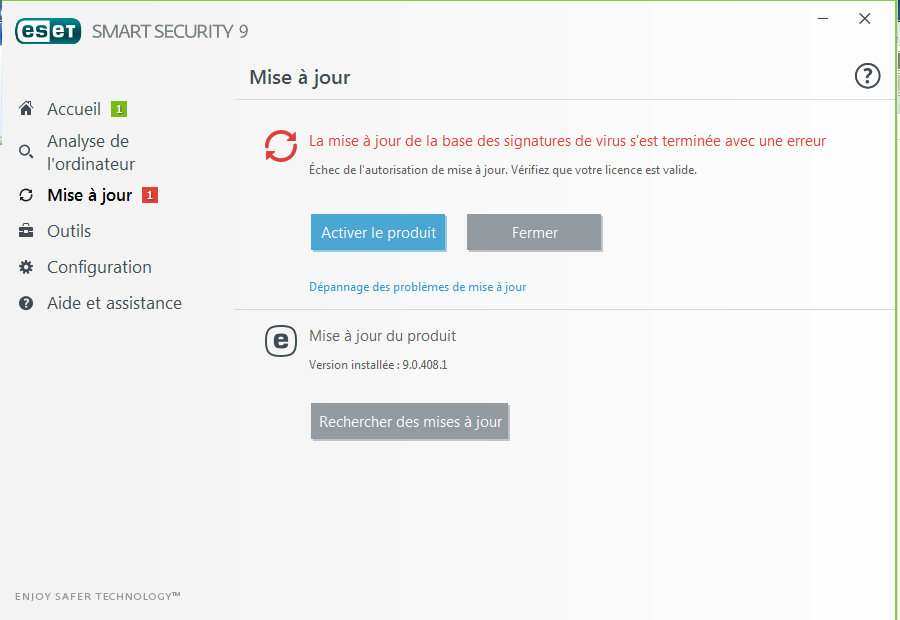Click the green badge next to Accueil
900x620 pixels.
click(119, 109)
